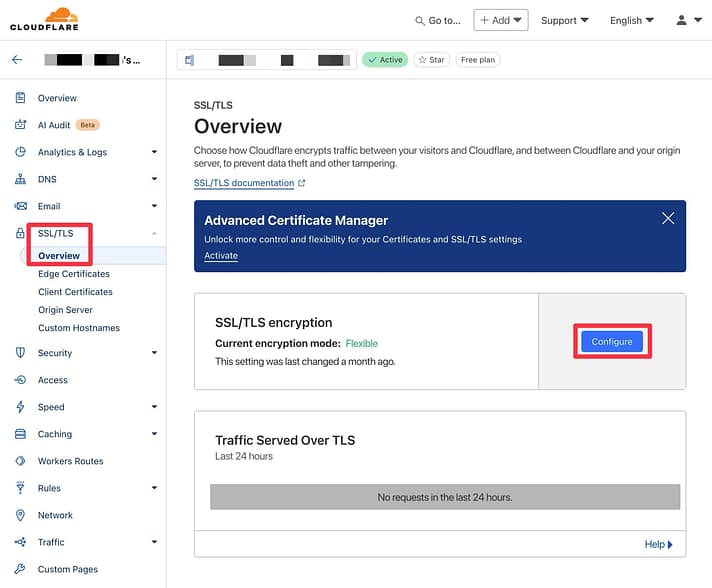Screen dimensions: 712x588
Task: Expand the DNS section arrow
Action: point(154,179)
